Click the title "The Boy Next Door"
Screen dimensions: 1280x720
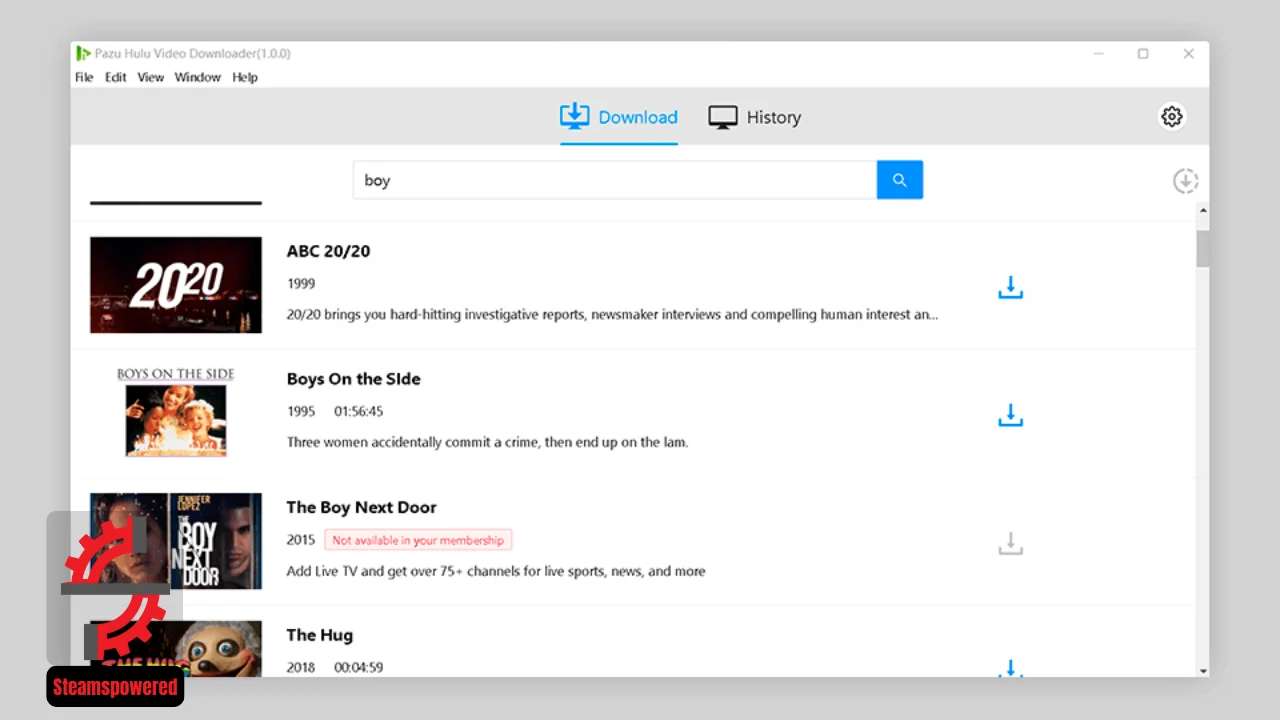tap(361, 507)
